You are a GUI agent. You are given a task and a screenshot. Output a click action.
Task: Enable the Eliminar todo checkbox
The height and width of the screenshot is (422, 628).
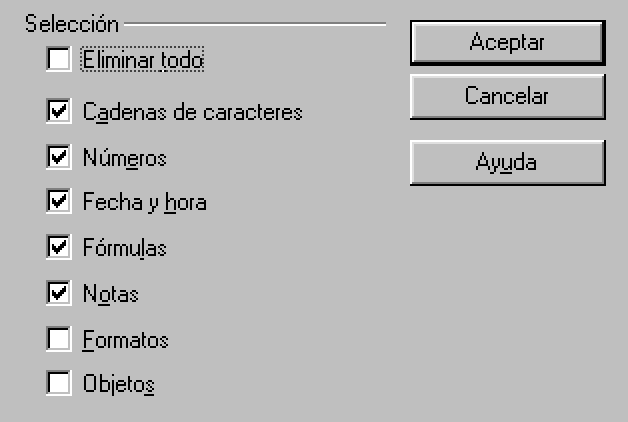click(59, 61)
